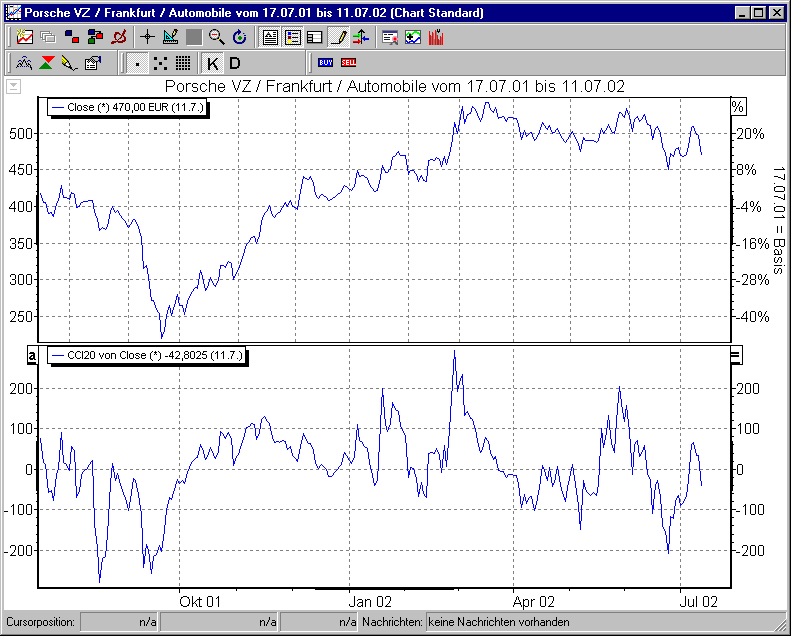Open the drawing ruler tool
Screen dimensions: 791x636
click(x=170, y=38)
